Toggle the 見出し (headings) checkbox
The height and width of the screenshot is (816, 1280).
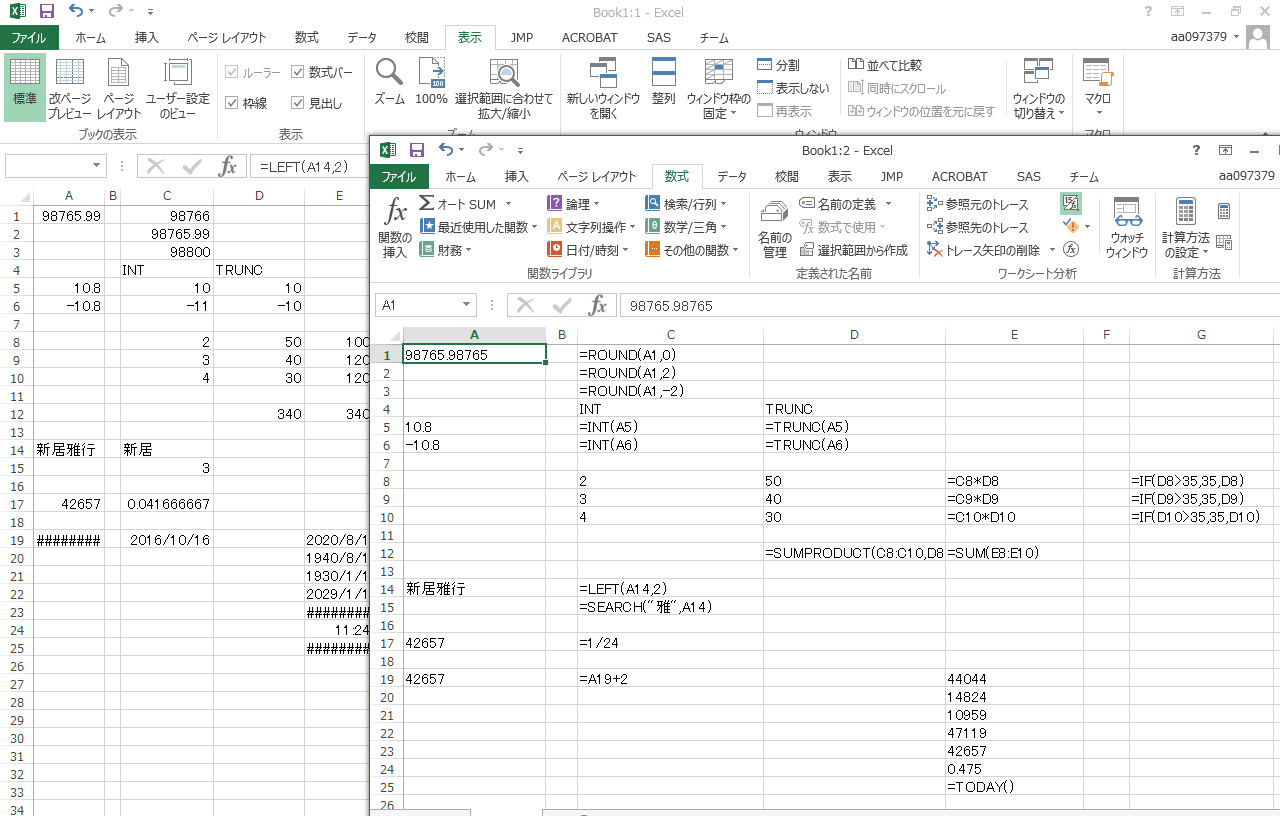point(298,103)
